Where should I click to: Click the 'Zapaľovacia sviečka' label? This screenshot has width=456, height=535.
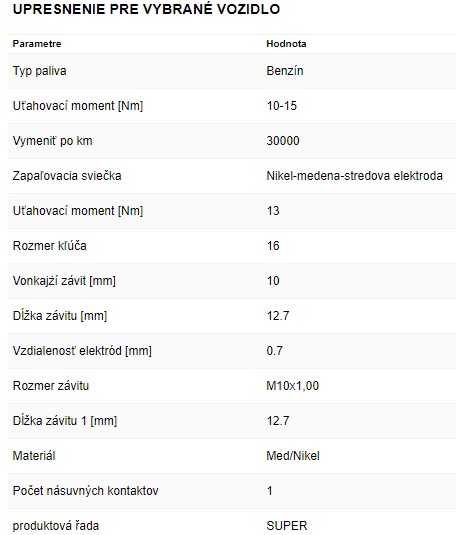pos(67,176)
